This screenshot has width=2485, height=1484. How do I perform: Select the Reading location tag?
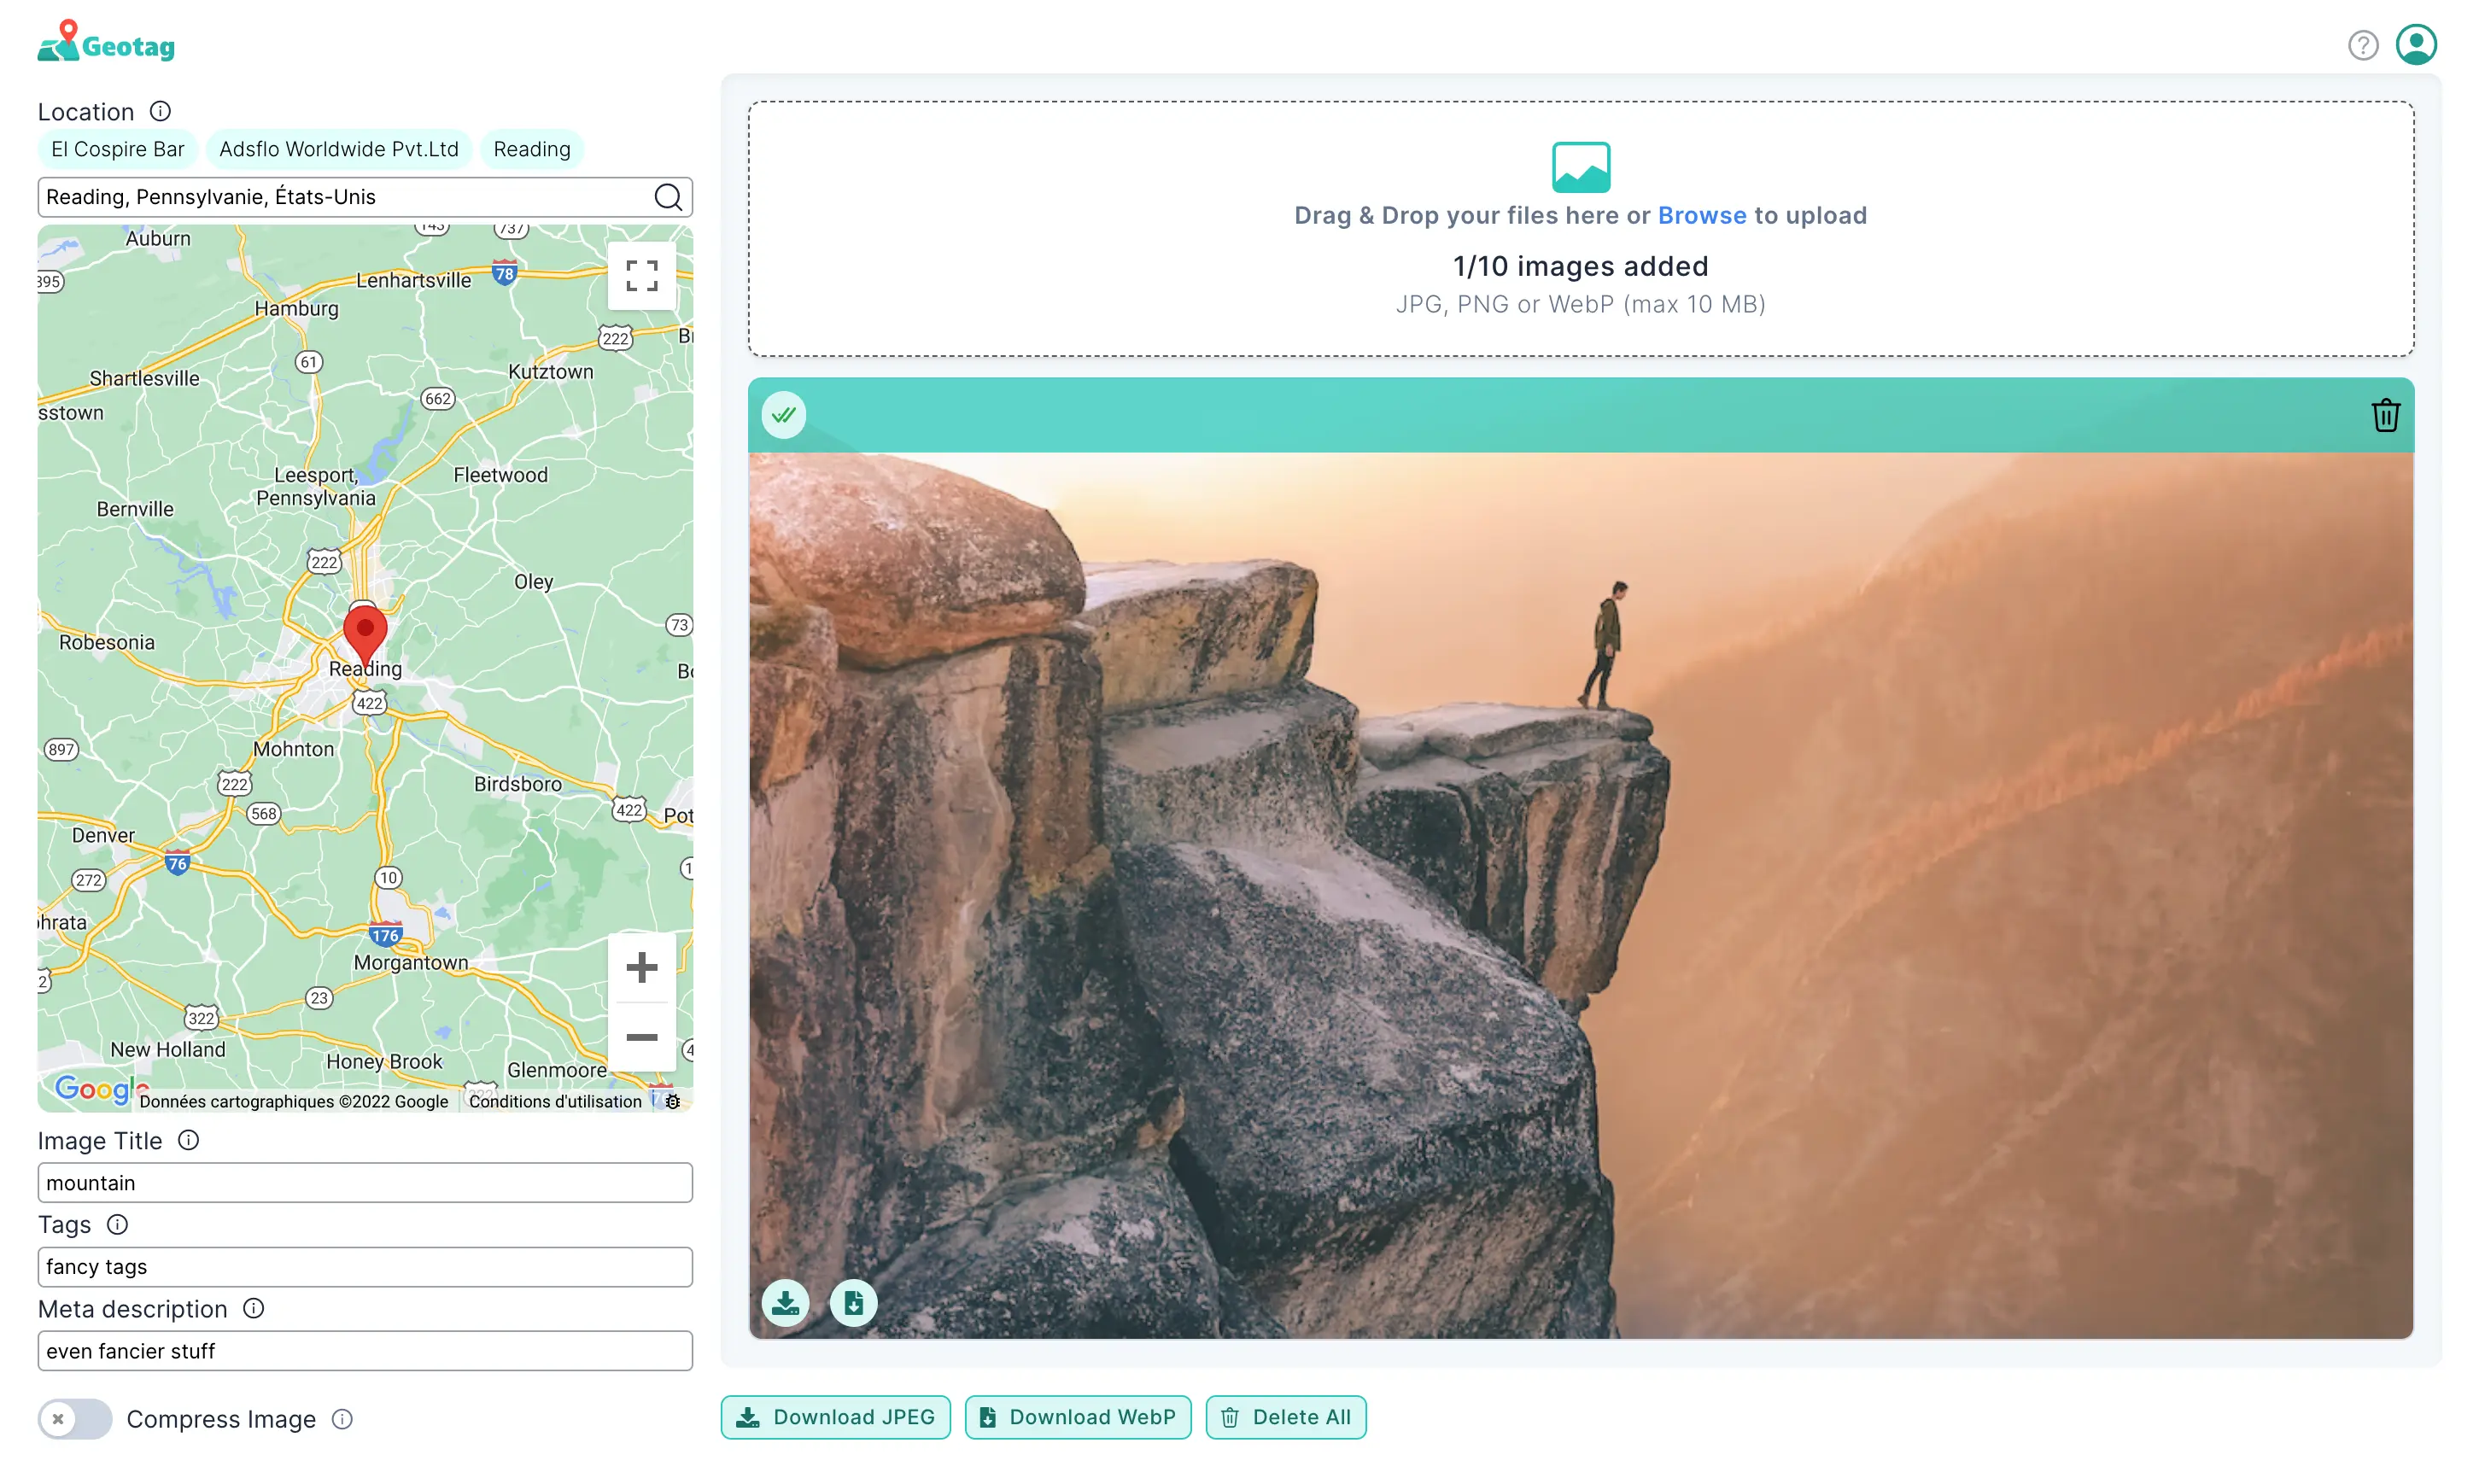click(x=532, y=149)
